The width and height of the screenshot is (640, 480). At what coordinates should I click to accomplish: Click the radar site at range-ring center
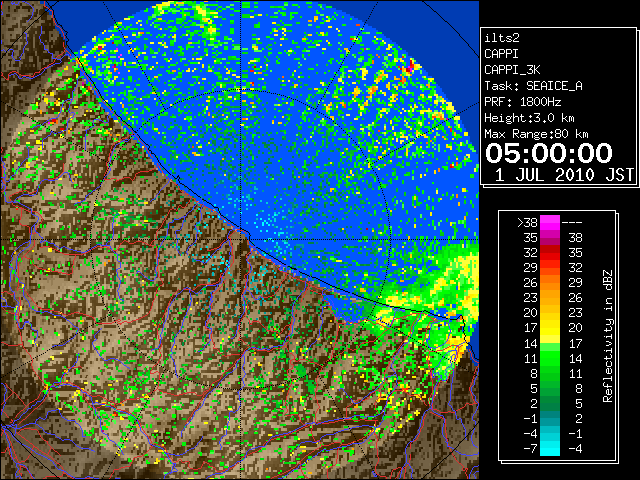point(241,239)
